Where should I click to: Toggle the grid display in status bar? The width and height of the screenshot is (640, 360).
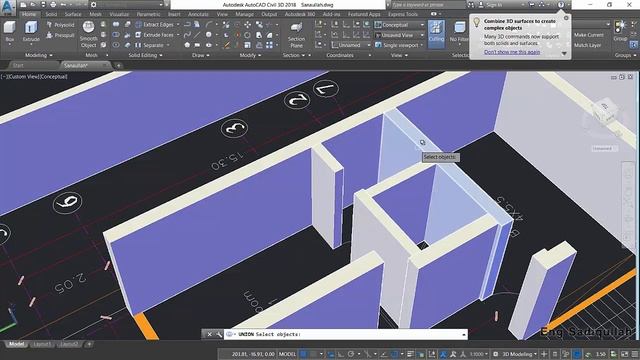pos(303,354)
